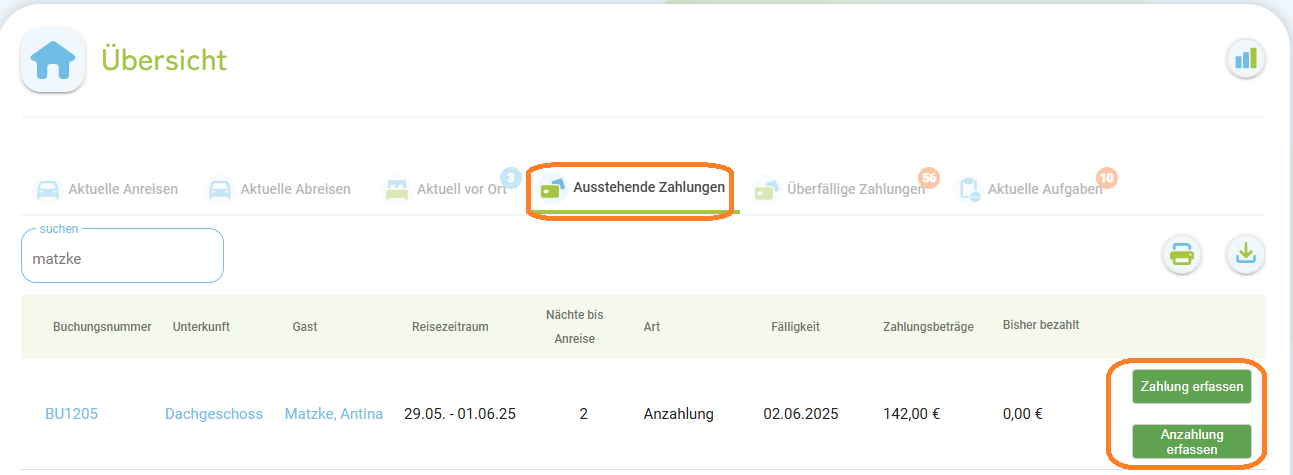The height and width of the screenshot is (475, 1293).
Task: Click the car icon beside Aktuelle Anreisen
Action: point(47,189)
